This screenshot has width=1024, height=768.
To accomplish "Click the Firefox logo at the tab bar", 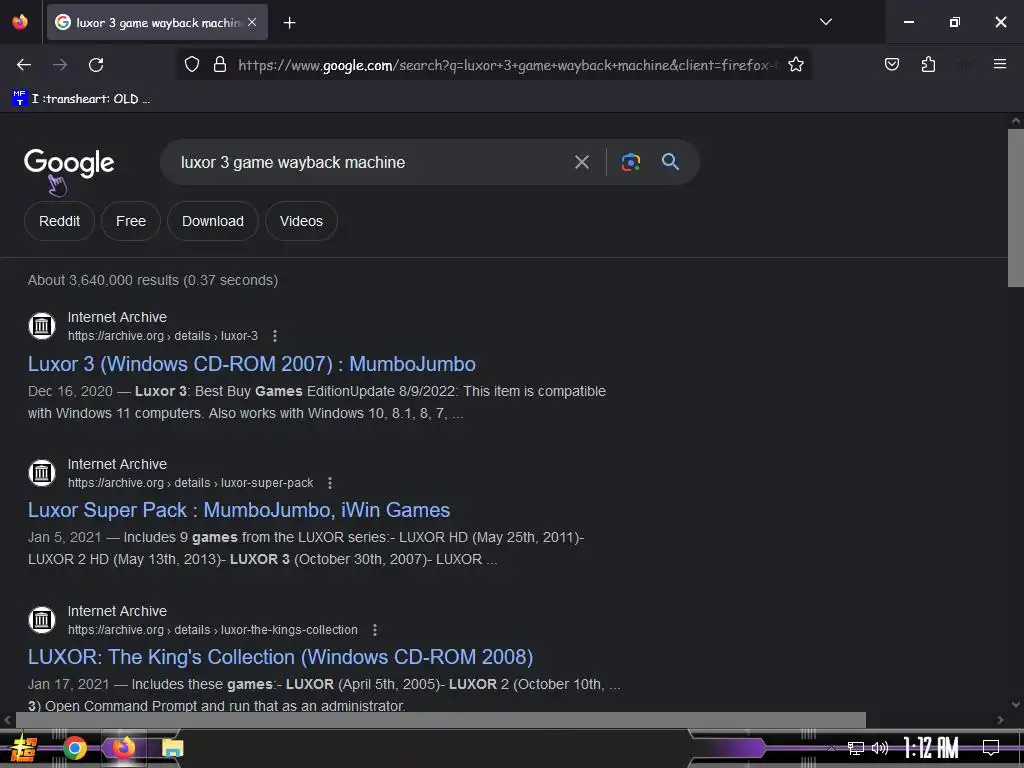I will click(20, 22).
